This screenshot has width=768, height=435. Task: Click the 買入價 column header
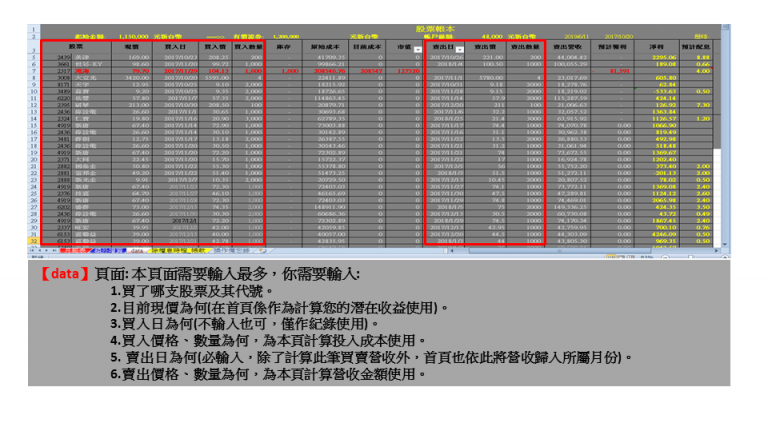click(x=213, y=47)
